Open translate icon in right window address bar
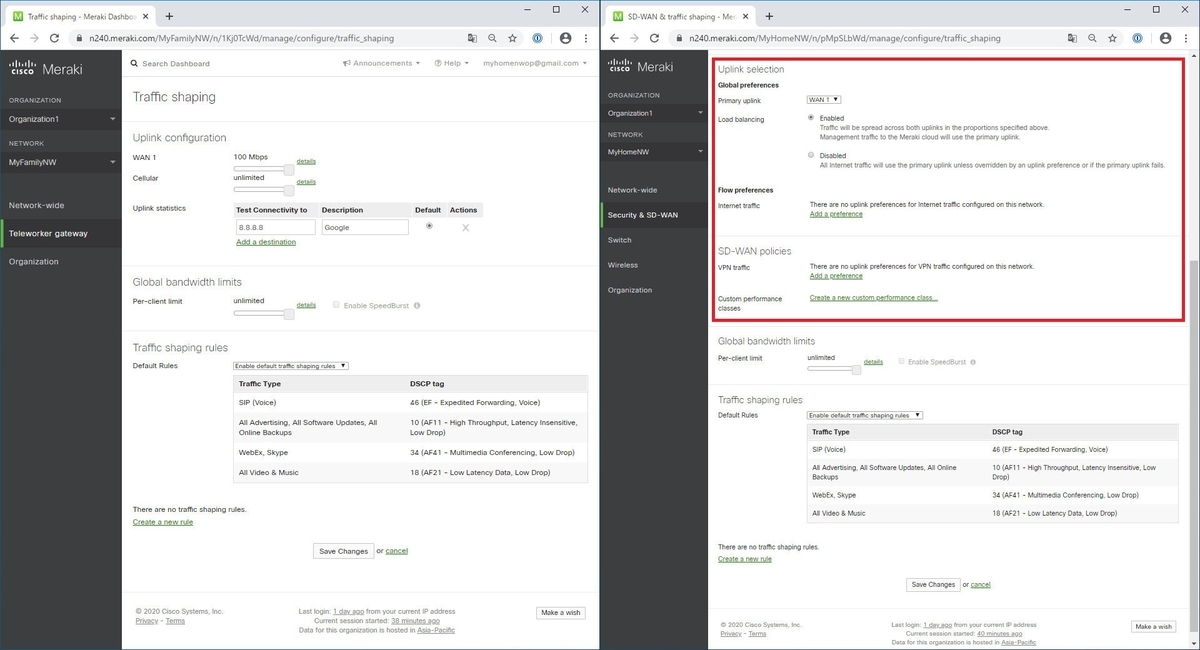The width and height of the screenshot is (1200, 650). tap(1073, 38)
